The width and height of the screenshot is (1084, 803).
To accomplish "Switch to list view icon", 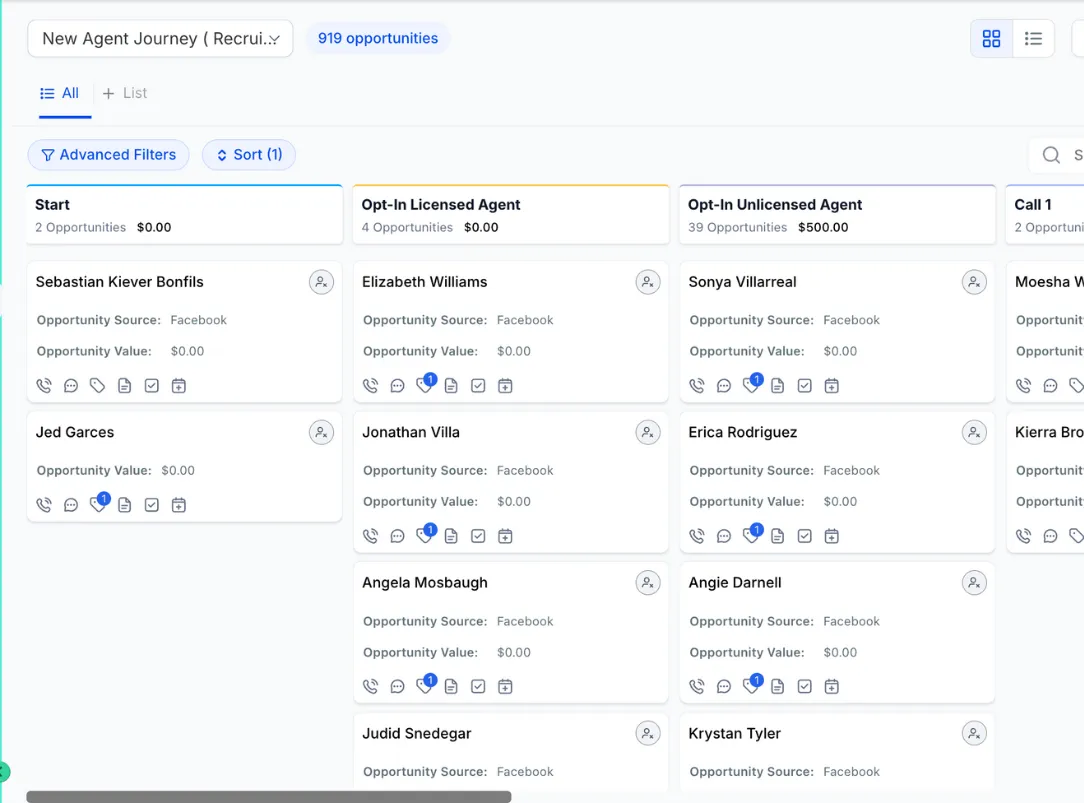I will click(1033, 39).
